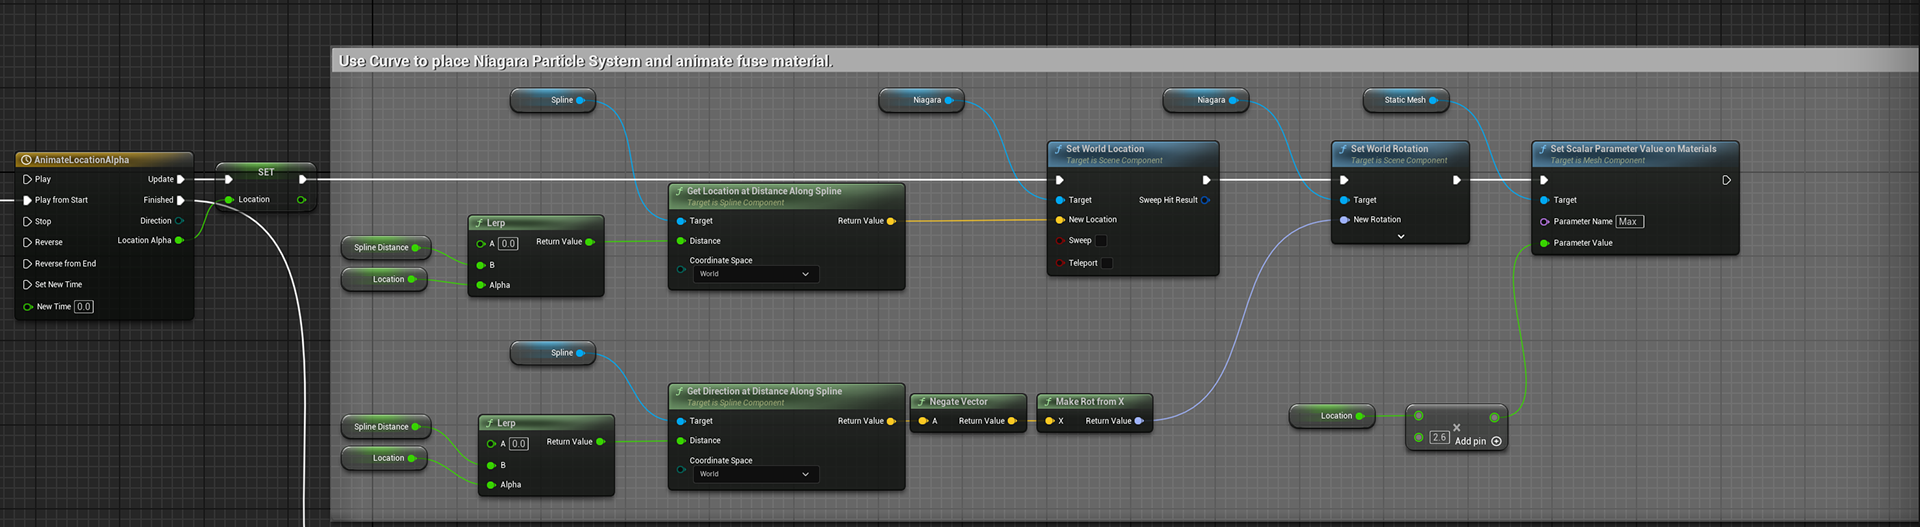Click the Sweep Hit Result output pin
Screen dimensions: 1920x527
(1205, 200)
